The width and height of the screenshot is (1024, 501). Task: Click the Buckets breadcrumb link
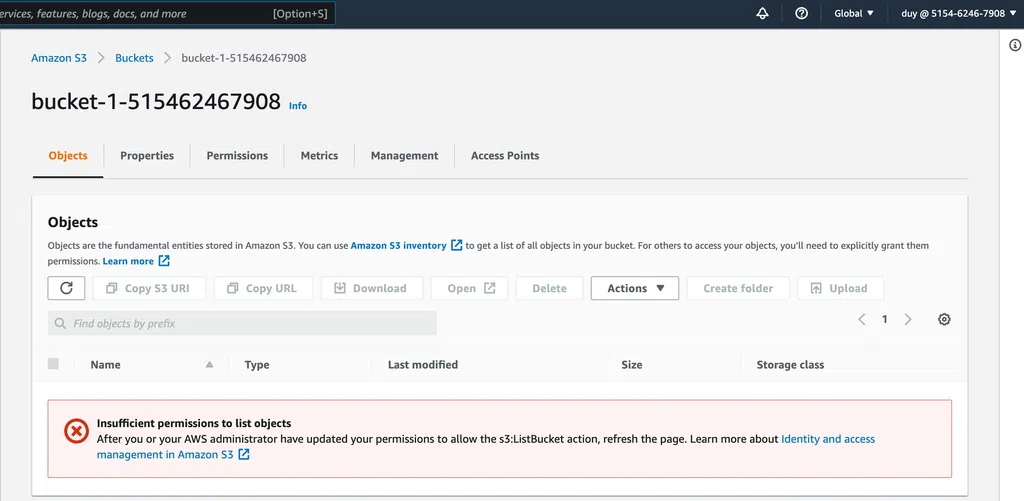tap(135, 57)
